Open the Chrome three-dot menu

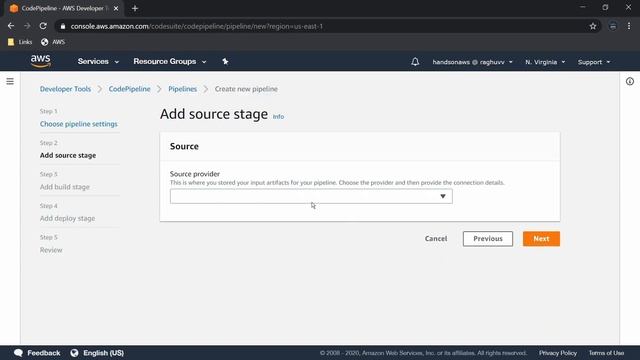tap(629, 26)
